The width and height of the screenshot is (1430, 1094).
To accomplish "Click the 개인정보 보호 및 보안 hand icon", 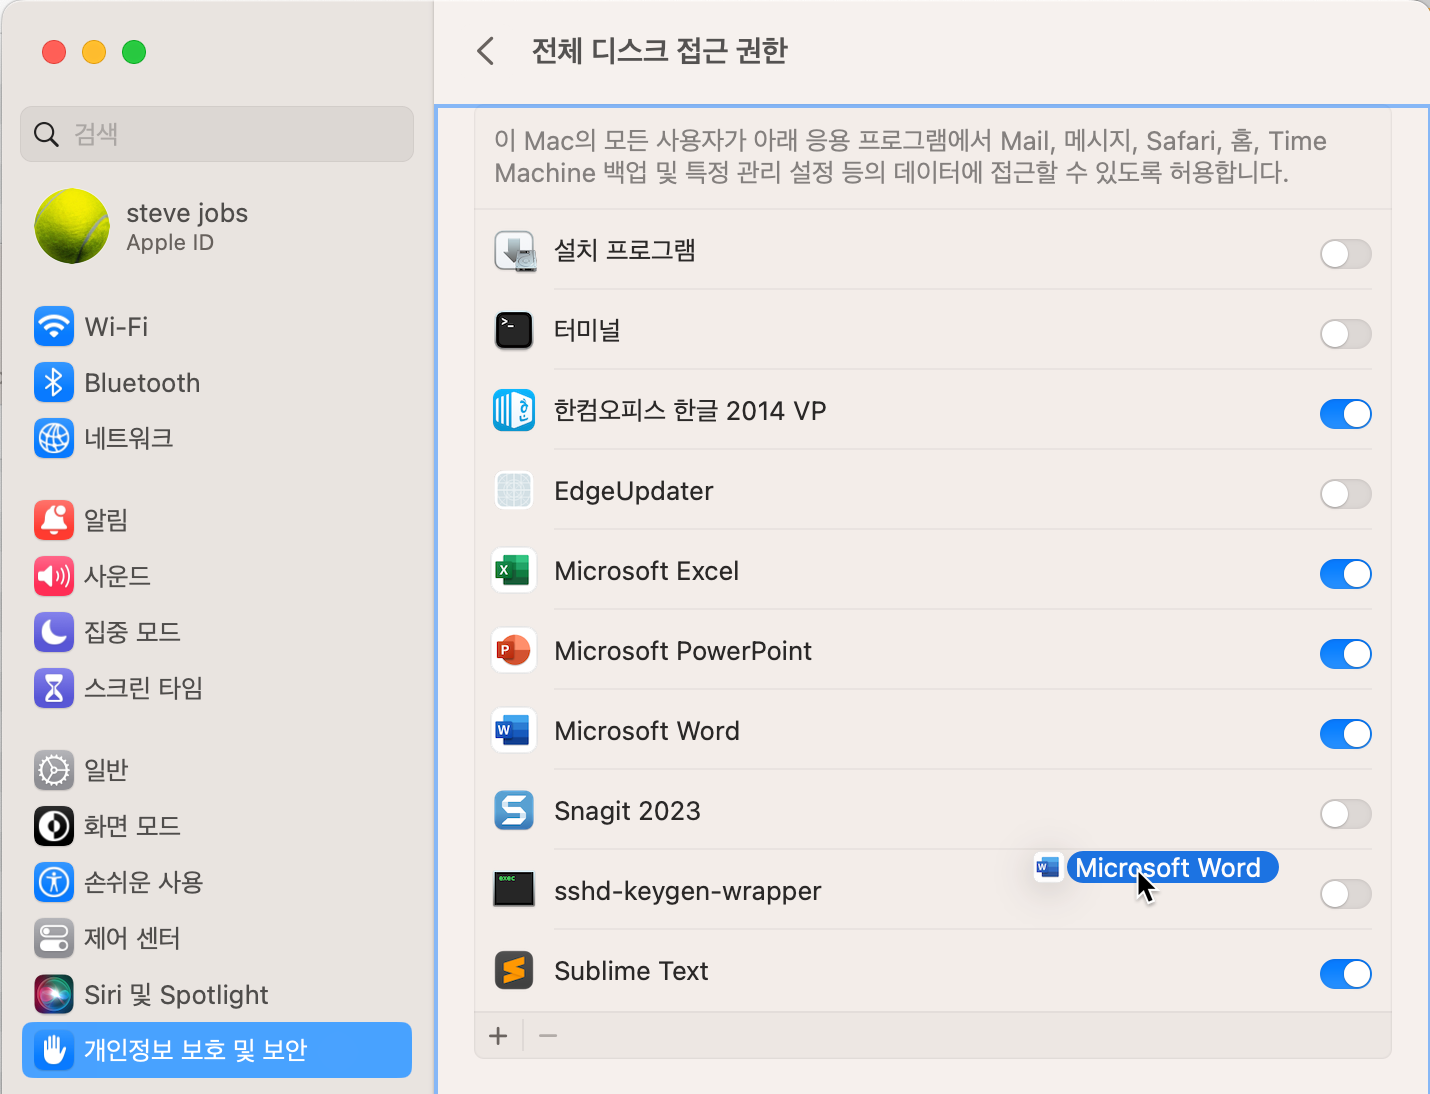I will [x=54, y=1050].
